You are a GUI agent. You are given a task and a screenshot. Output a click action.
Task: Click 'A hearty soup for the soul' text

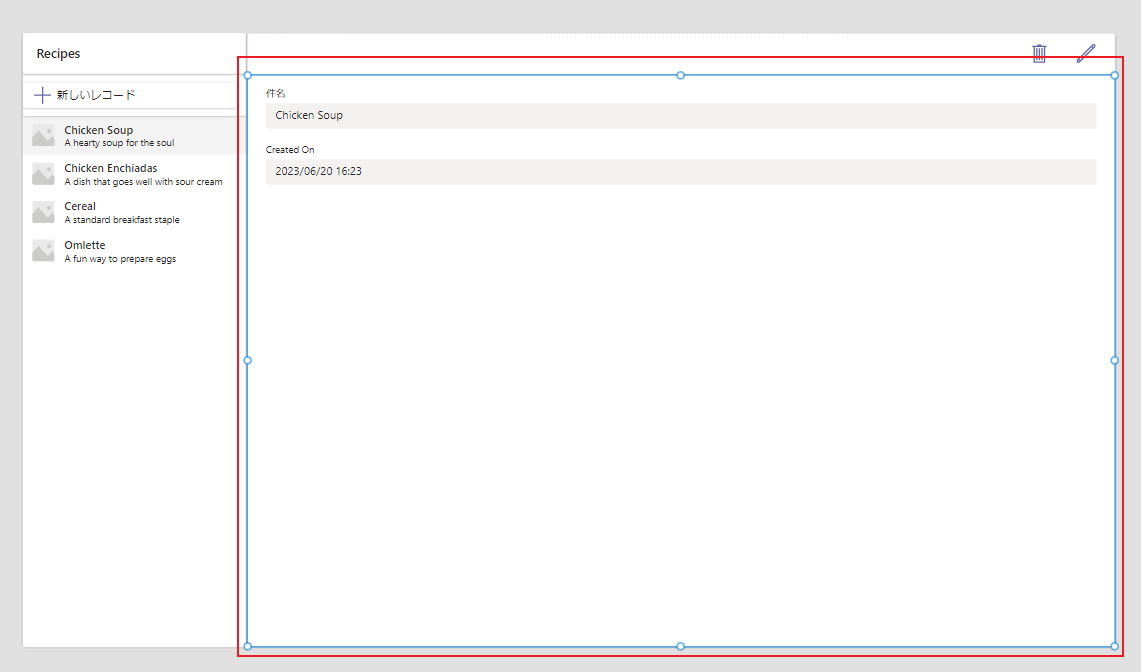click(119, 143)
